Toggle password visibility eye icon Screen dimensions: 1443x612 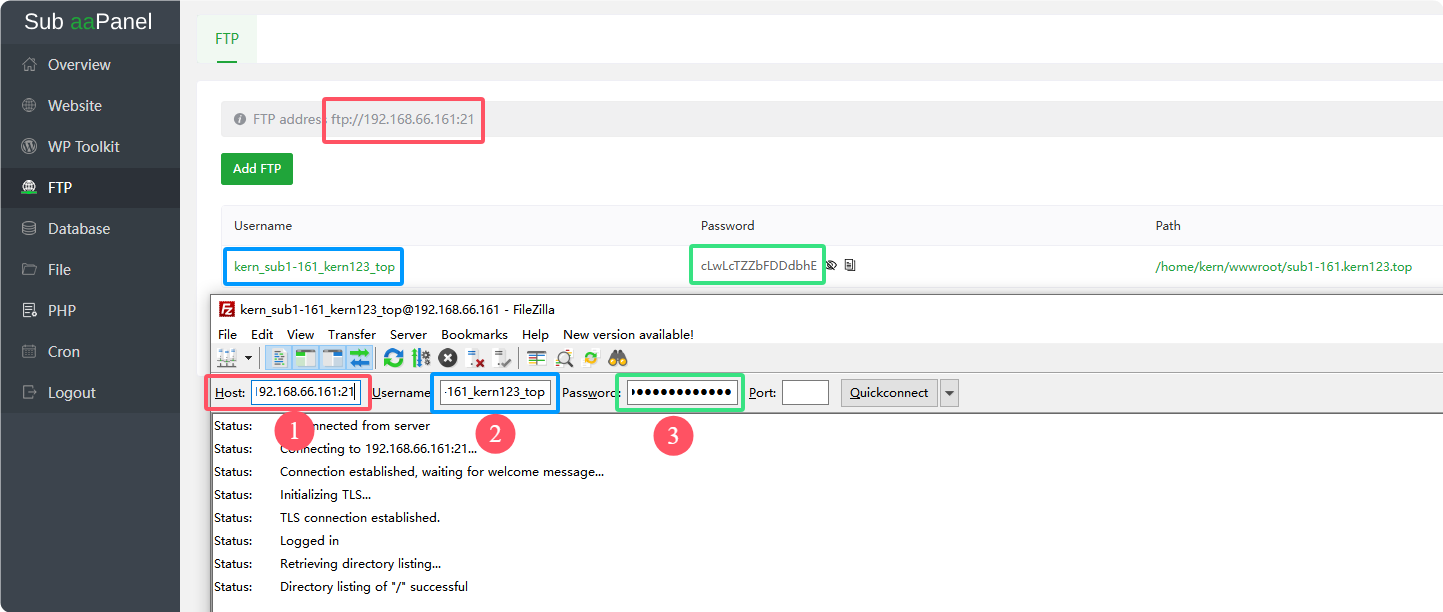[831, 266]
